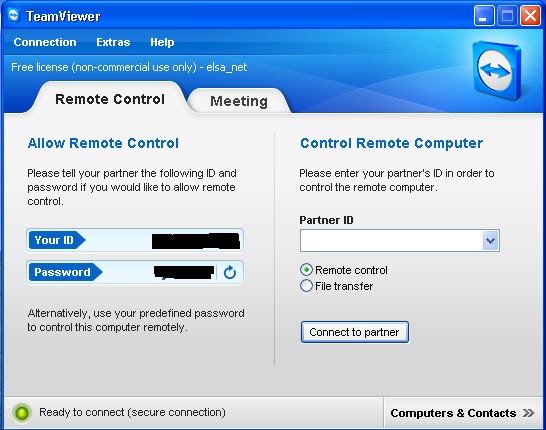
Task: Click the Password field value
Action: (x=184, y=272)
